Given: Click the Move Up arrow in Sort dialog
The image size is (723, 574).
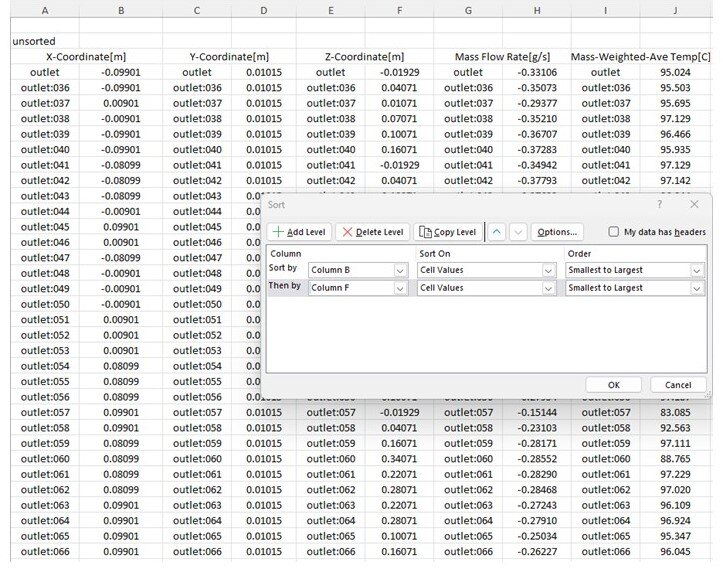Looking at the screenshot, I should tap(497, 232).
